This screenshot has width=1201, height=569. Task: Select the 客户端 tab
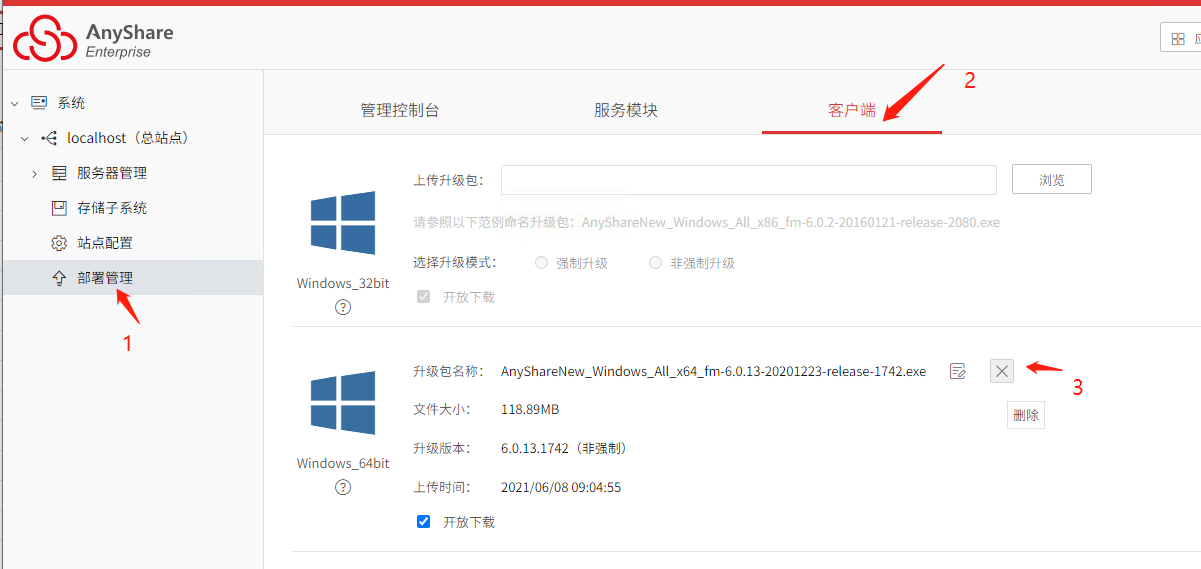(852, 110)
